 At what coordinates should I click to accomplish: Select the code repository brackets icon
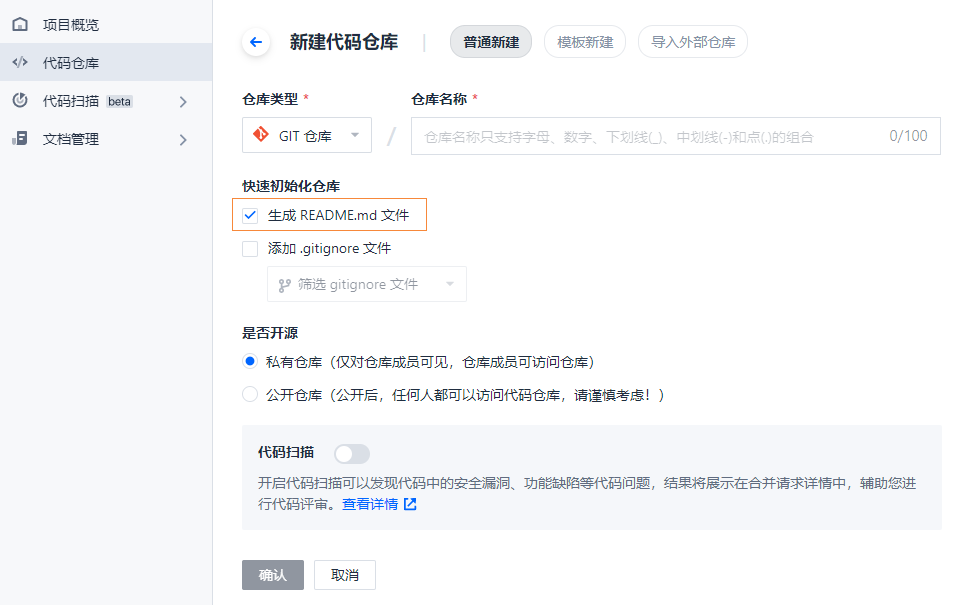(x=20, y=62)
